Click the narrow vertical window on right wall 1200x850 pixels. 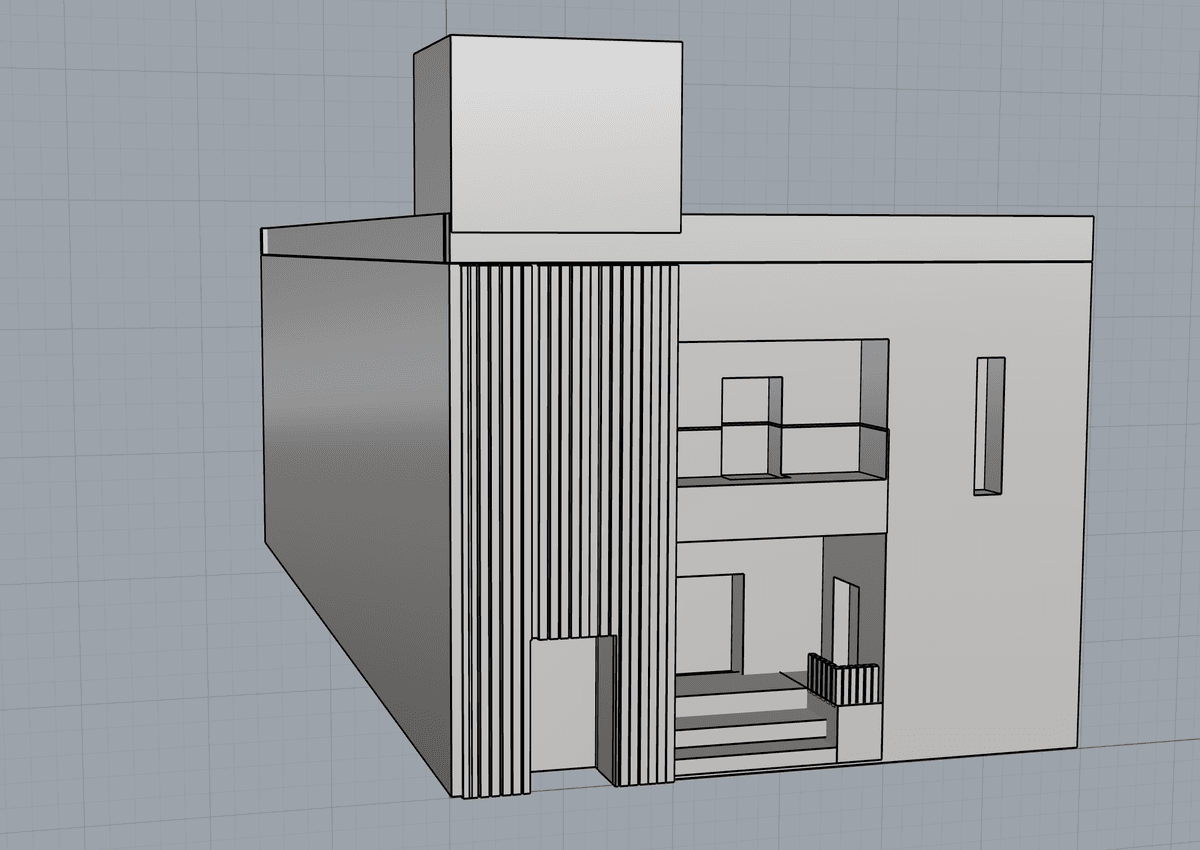(x=988, y=425)
